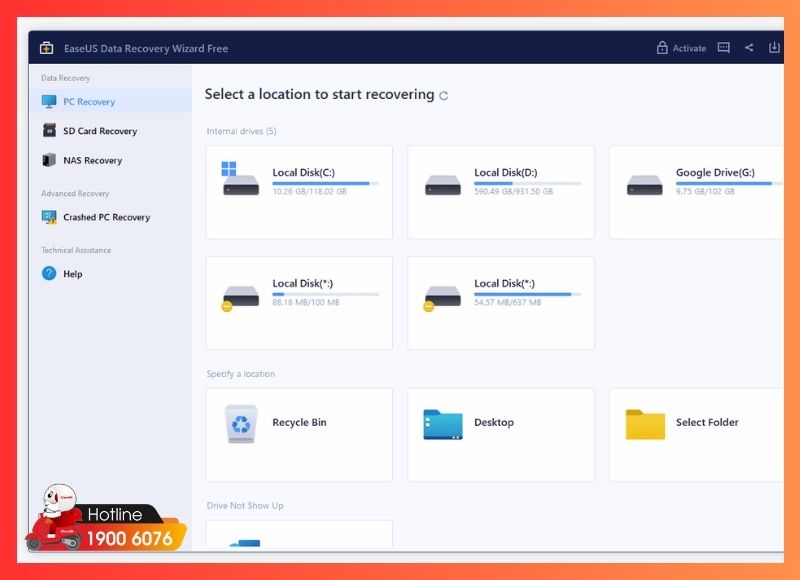
Task: Click the "590.49 GB/931.50 GB" text
Action: pyautogui.click(x=514, y=191)
